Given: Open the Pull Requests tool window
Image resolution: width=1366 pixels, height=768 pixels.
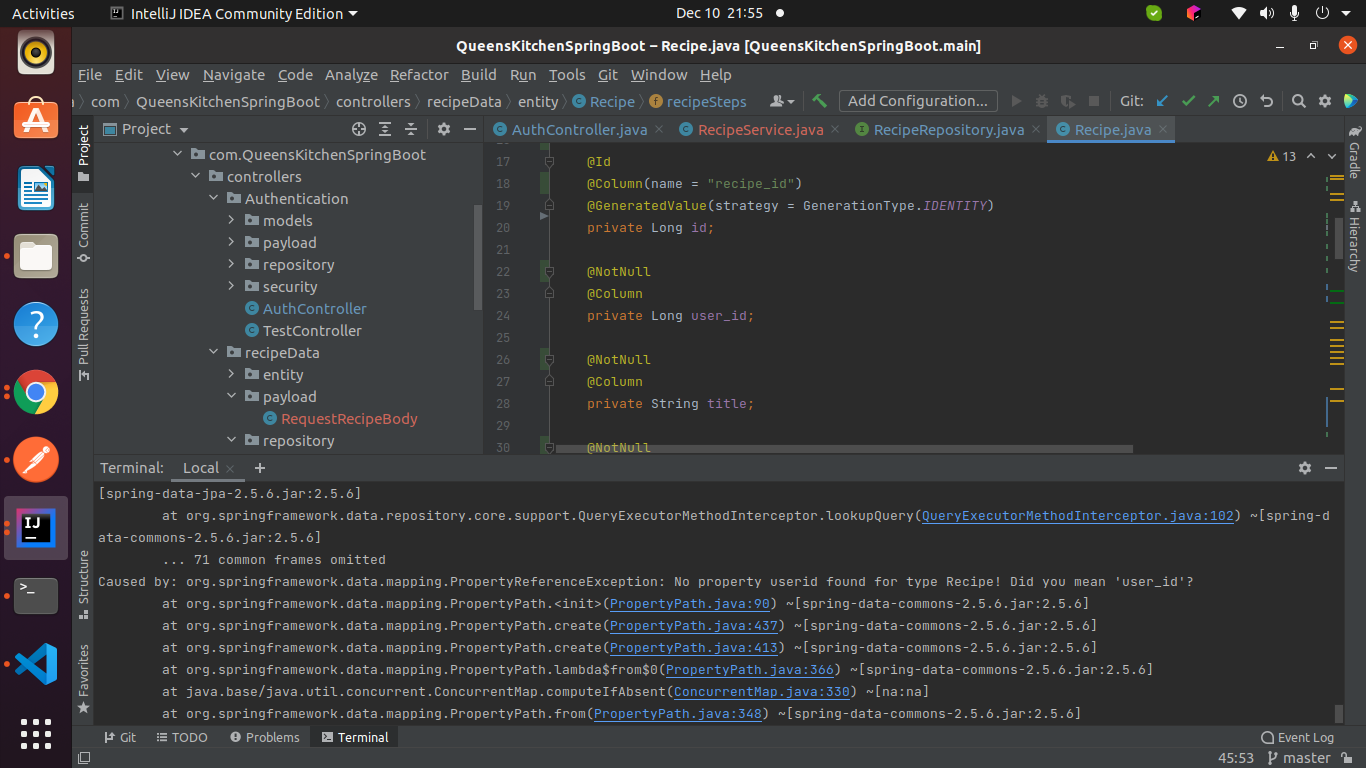Looking at the screenshot, I should coord(84,335).
